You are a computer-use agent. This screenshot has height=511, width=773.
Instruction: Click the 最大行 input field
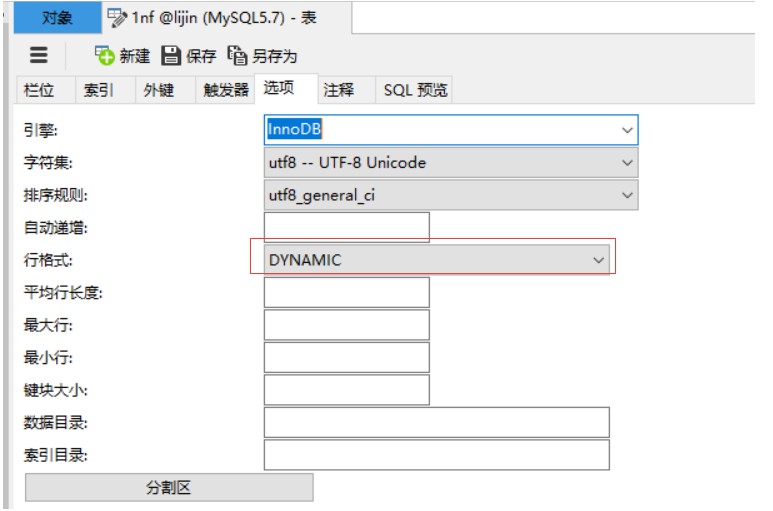pos(347,325)
